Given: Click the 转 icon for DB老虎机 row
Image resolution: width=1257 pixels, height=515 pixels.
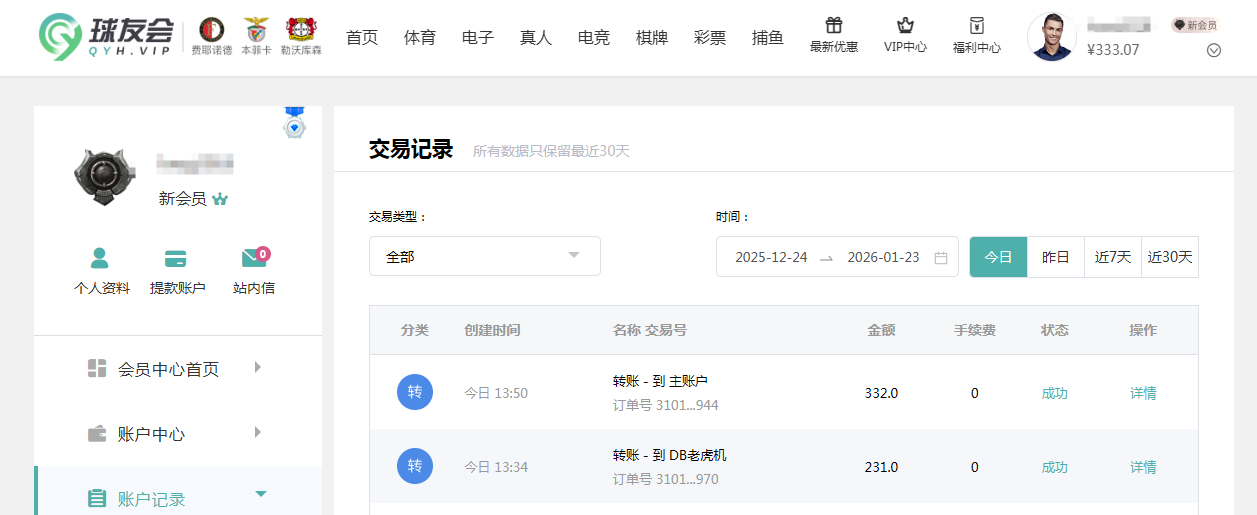Looking at the screenshot, I should [x=415, y=466].
